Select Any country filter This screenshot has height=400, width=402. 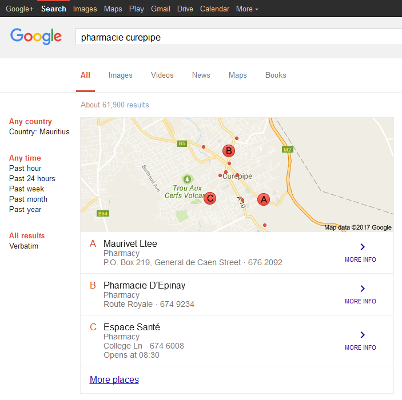point(30,122)
